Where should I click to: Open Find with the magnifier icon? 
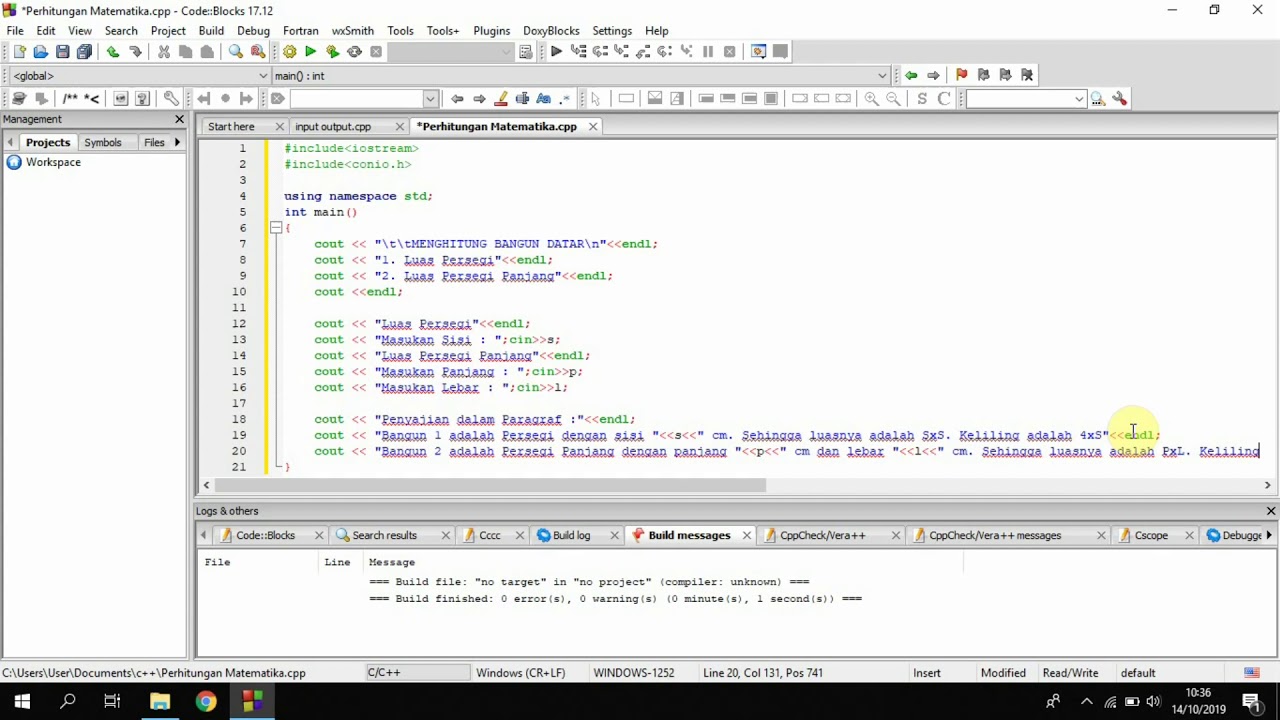pos(236,52)
